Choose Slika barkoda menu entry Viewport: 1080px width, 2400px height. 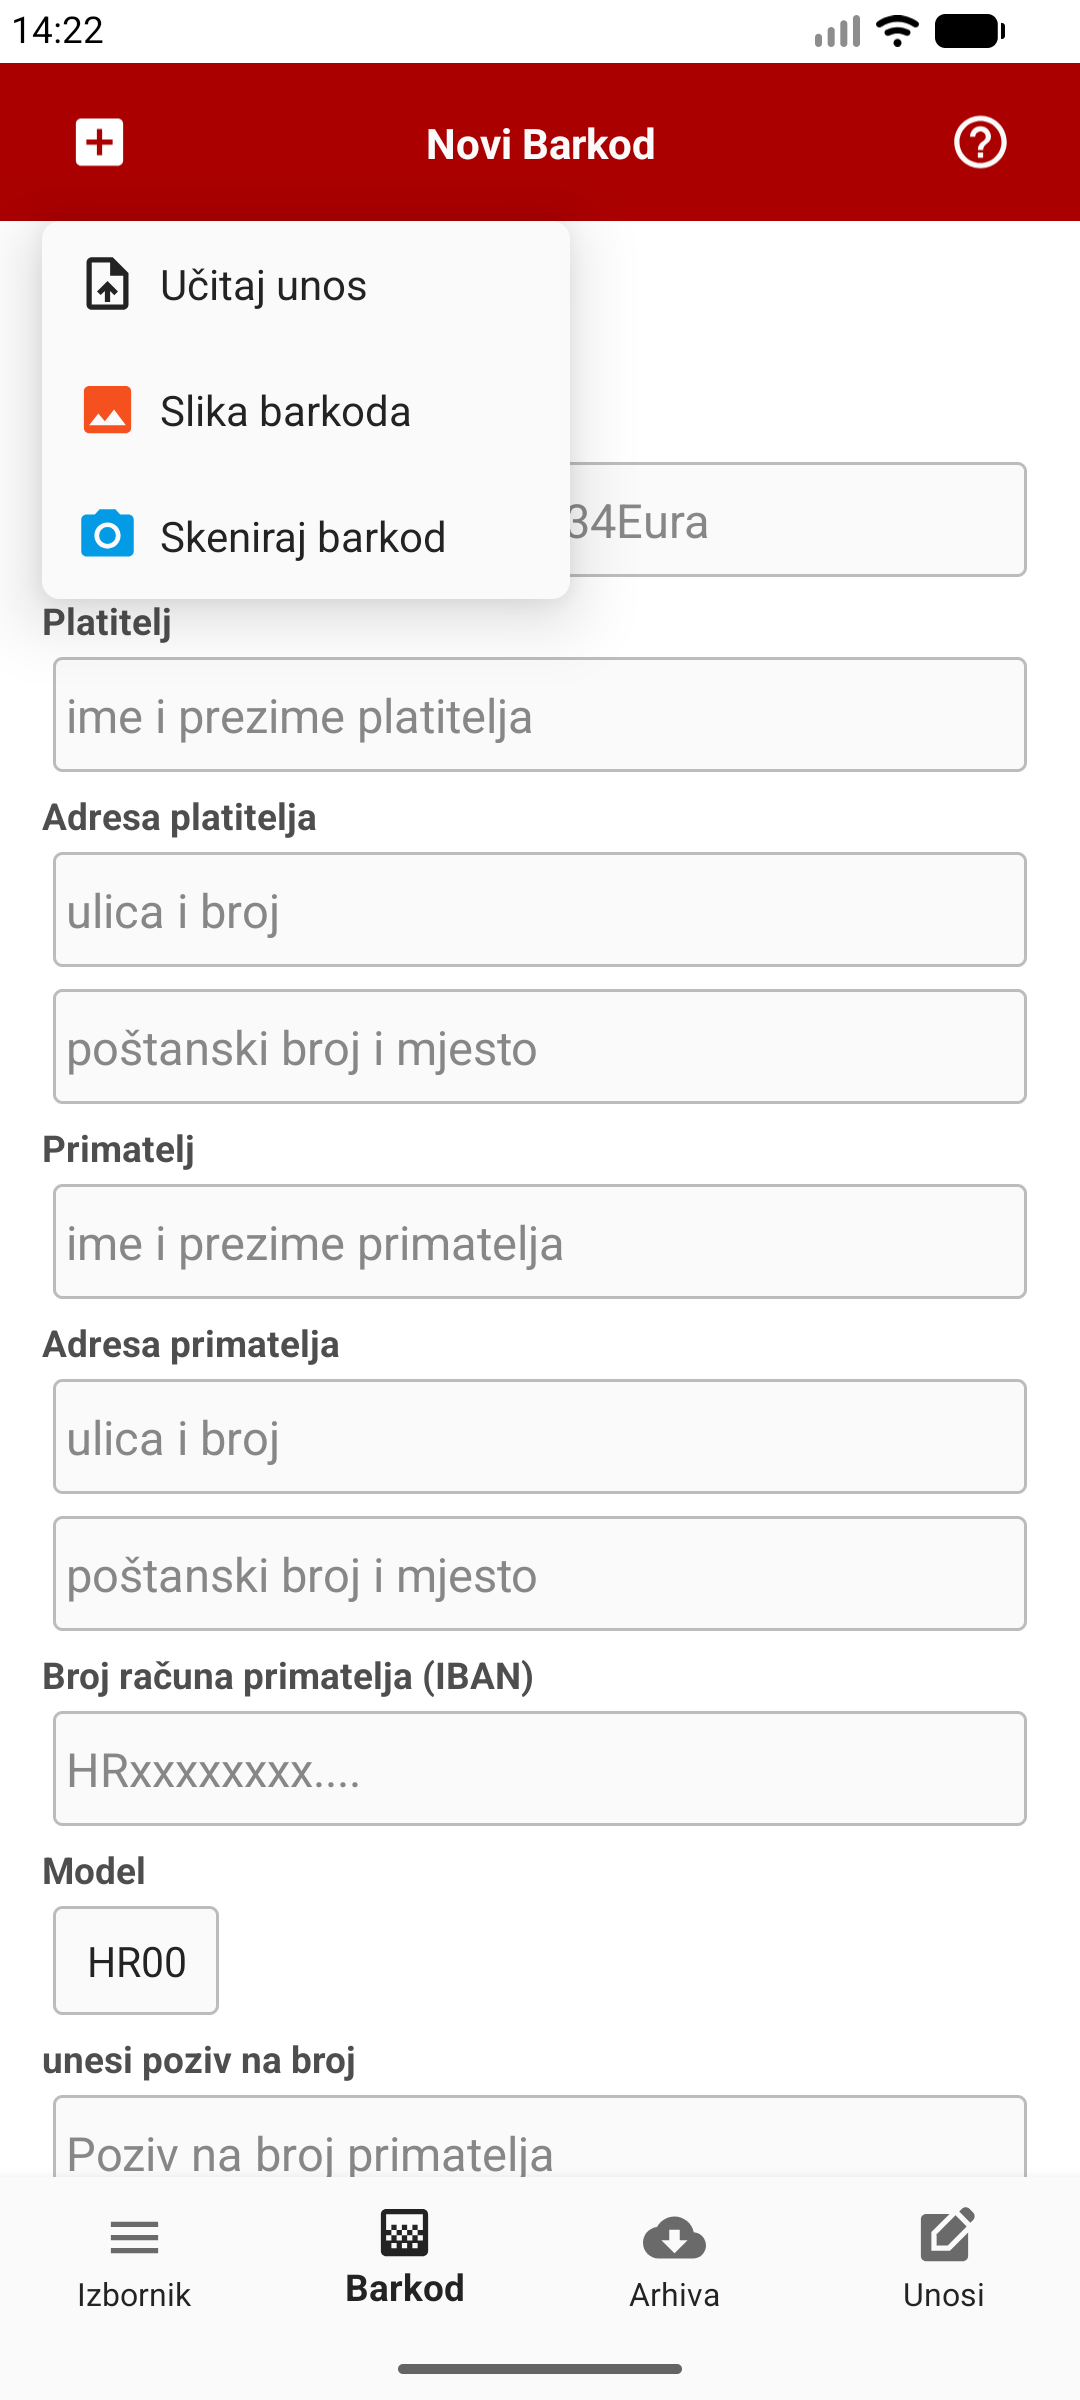click(x=286, y=412)
